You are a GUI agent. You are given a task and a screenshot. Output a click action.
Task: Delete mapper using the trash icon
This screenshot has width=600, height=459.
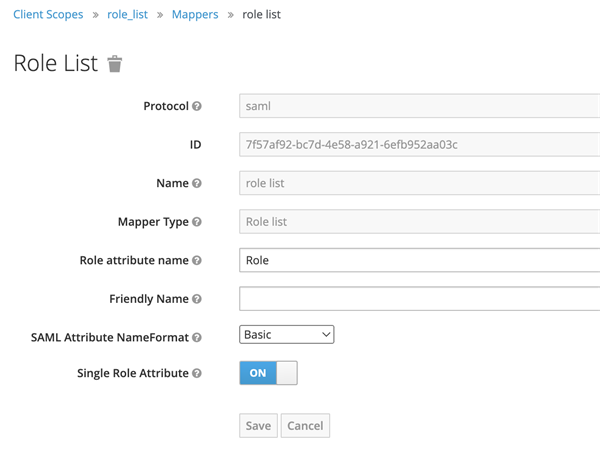(114, 63)
